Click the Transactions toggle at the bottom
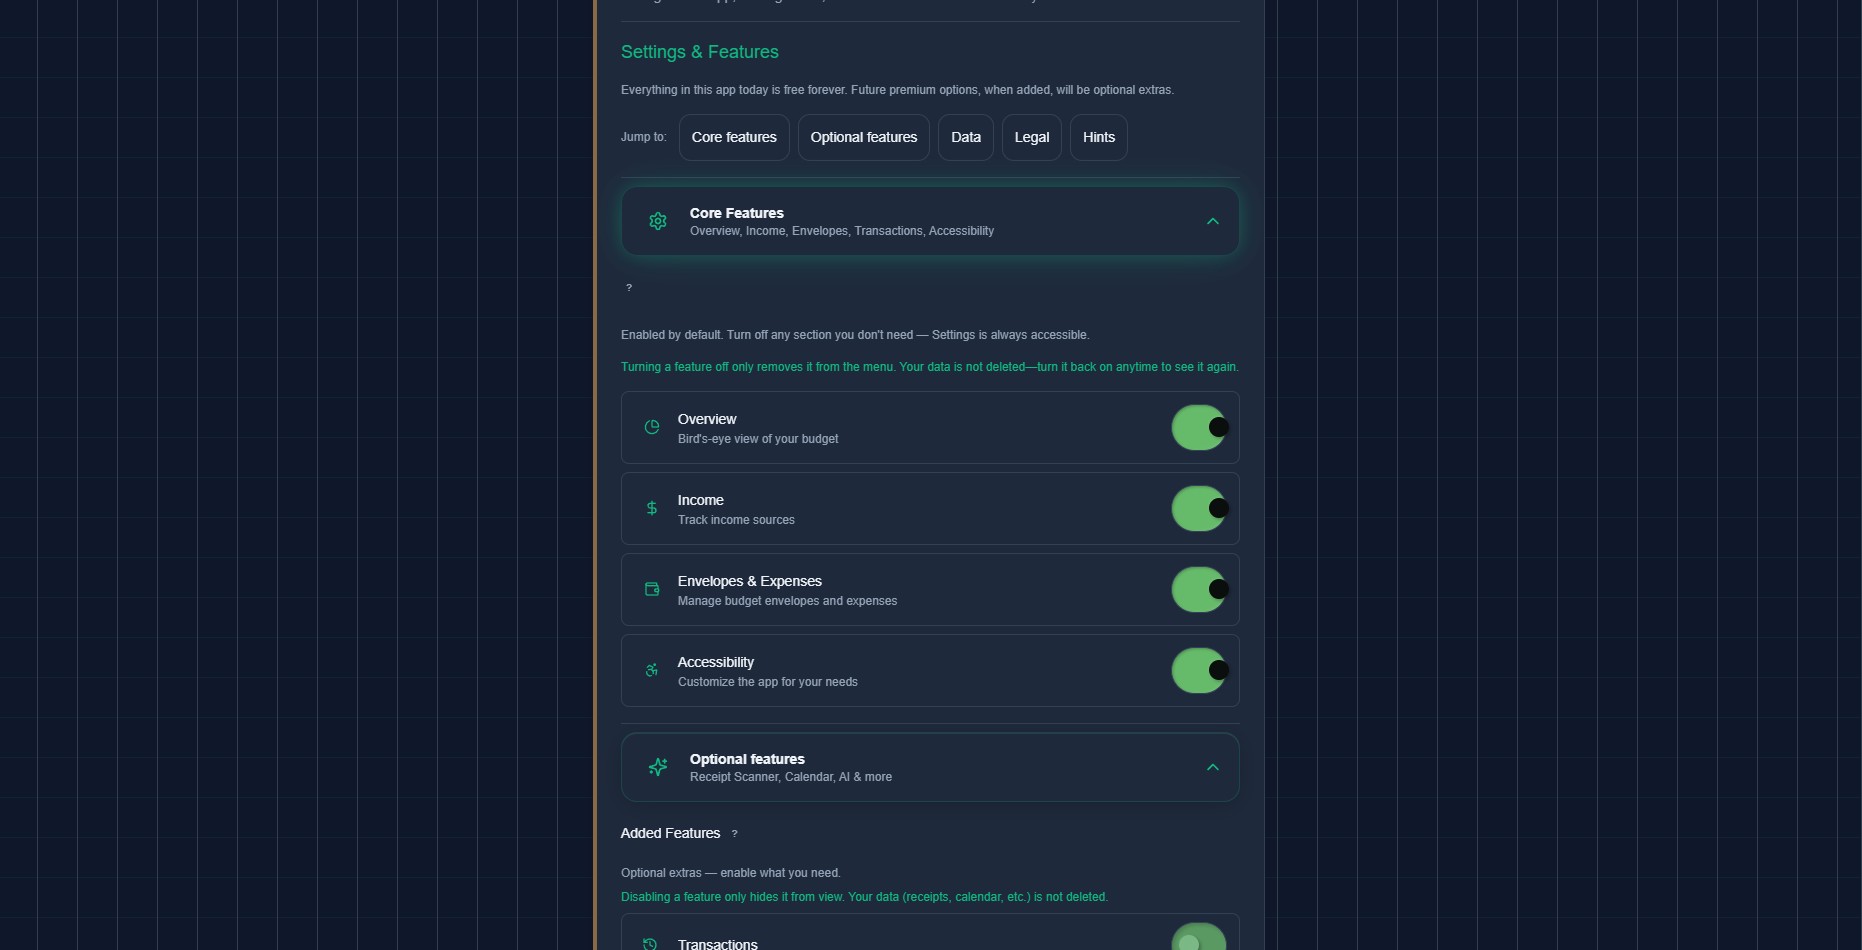This screenshot has width=1862, height=950. coord(1199,937)
